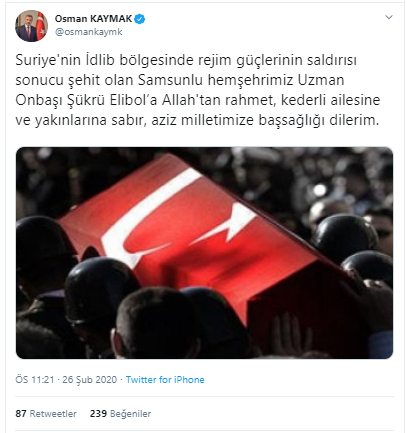Open the Twitter for iPhone link
This screenshot has height=433, width=407.
165,380
